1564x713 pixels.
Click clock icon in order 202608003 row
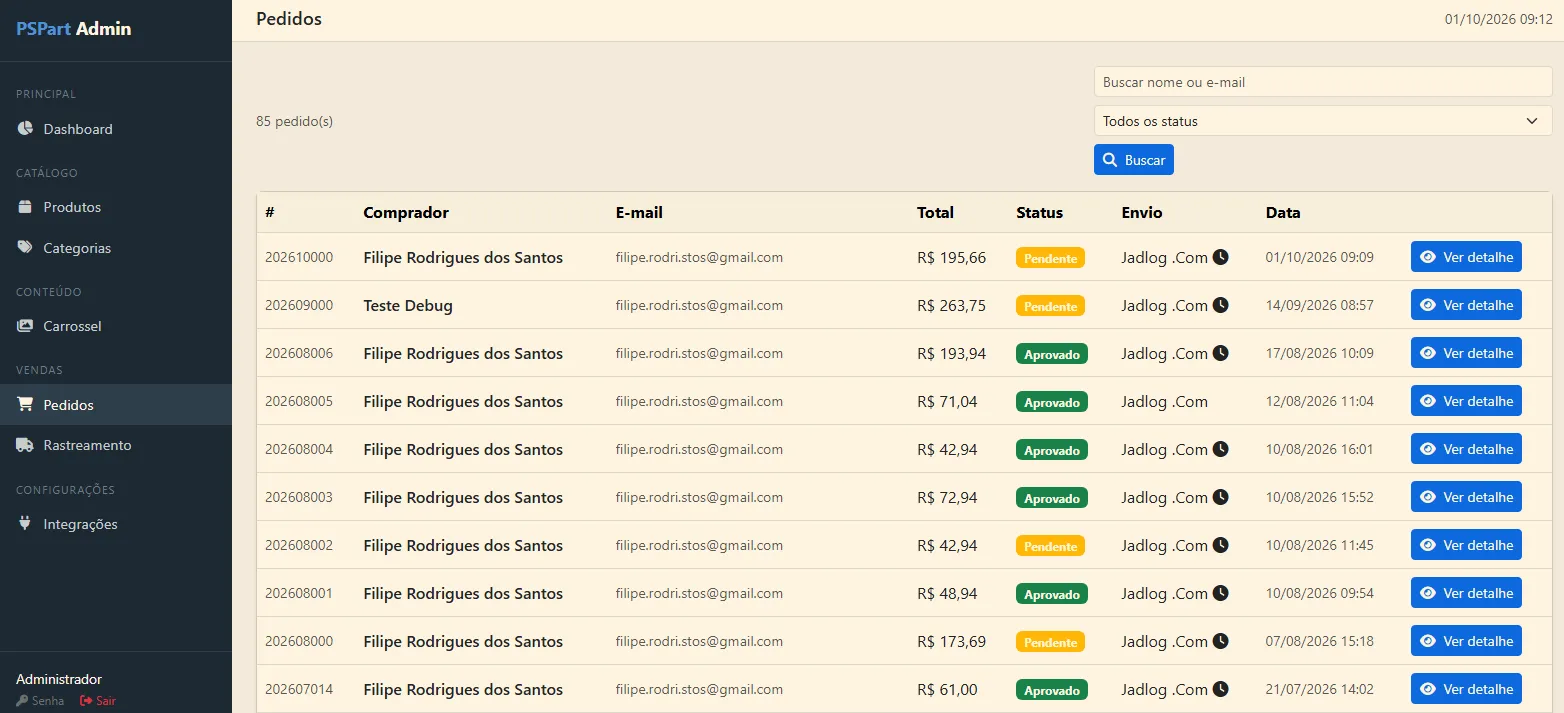[1220, 497]
